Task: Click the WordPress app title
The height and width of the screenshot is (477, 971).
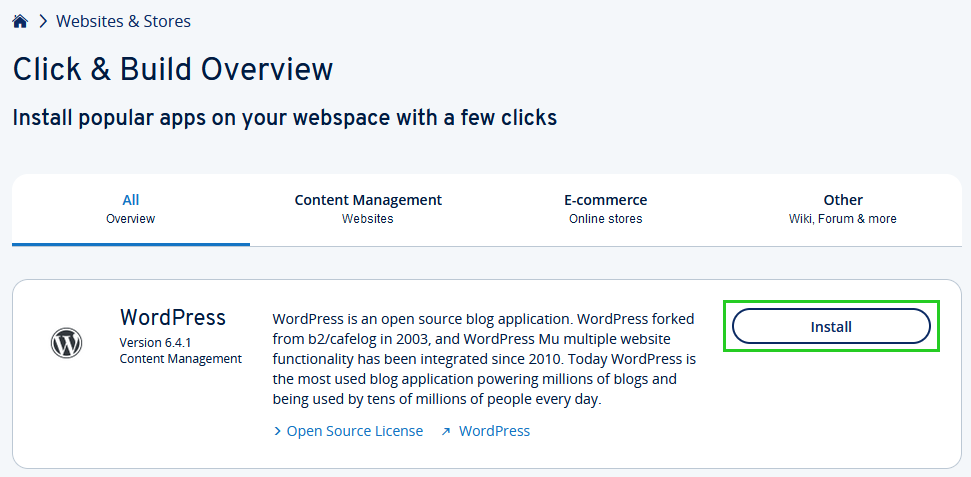Action: (x=173, y=318)
